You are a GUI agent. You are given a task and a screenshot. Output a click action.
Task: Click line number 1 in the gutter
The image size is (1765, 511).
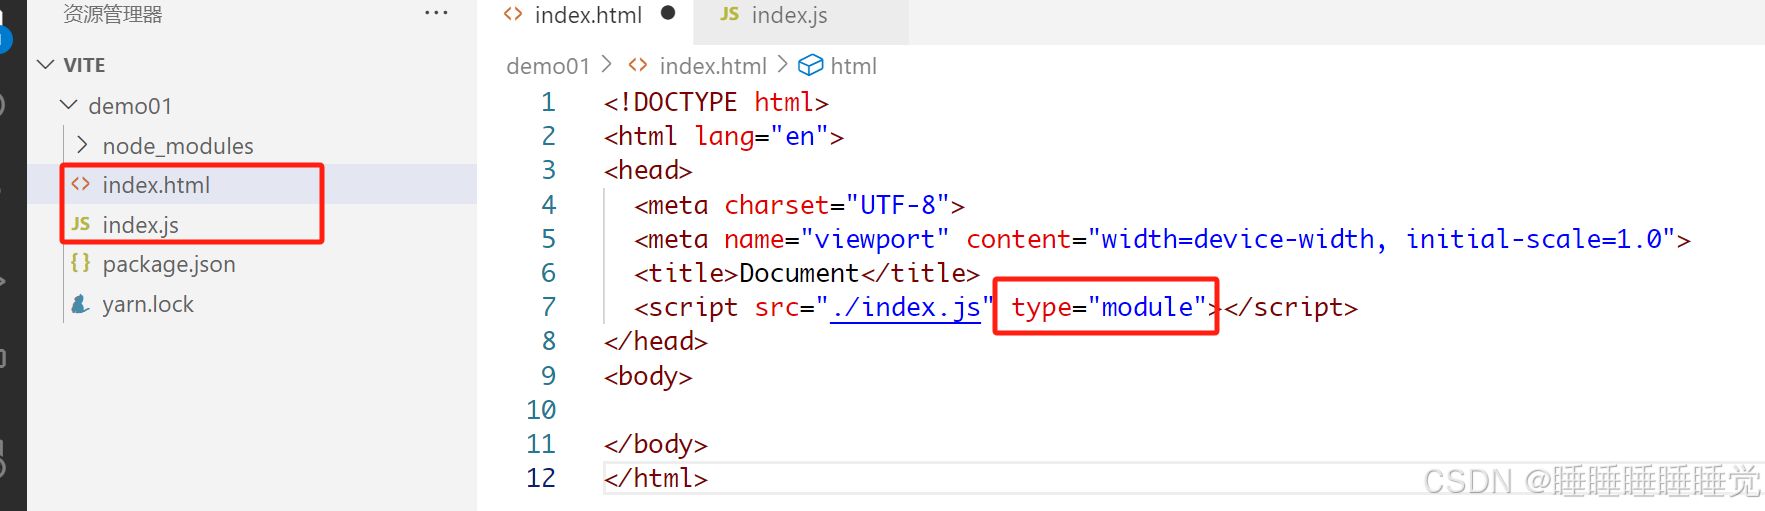(548, 102)
